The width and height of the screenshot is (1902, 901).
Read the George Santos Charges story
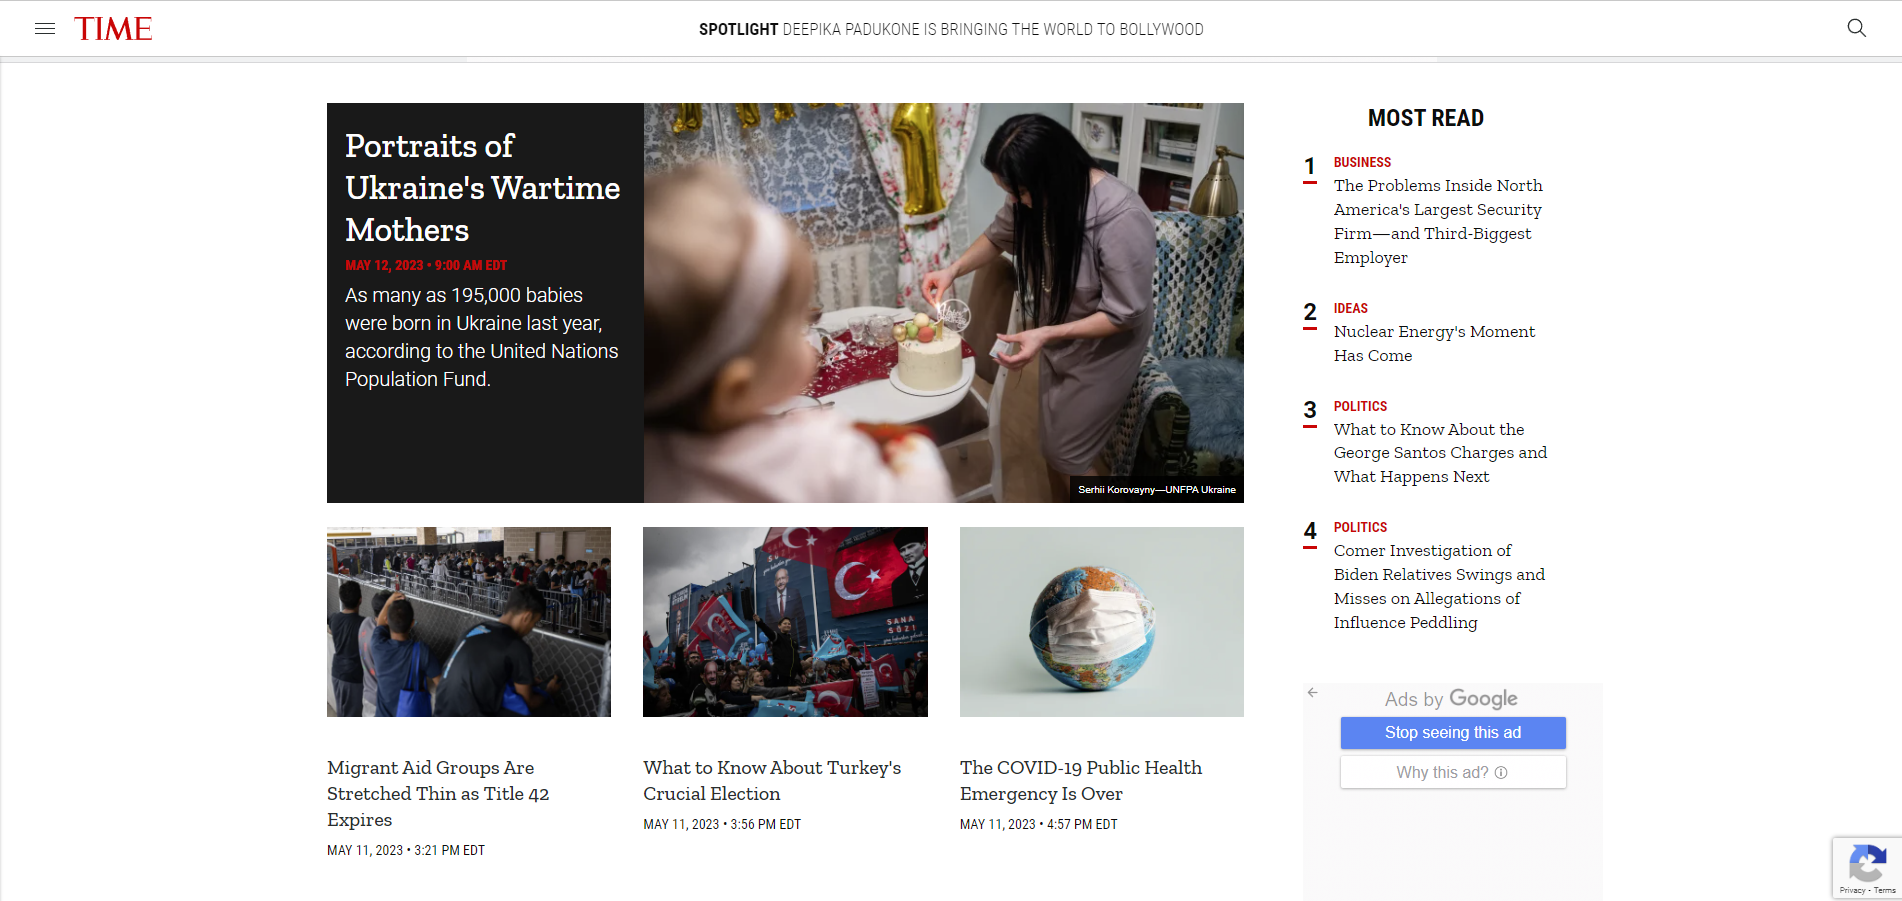(x=1440, y=453)
